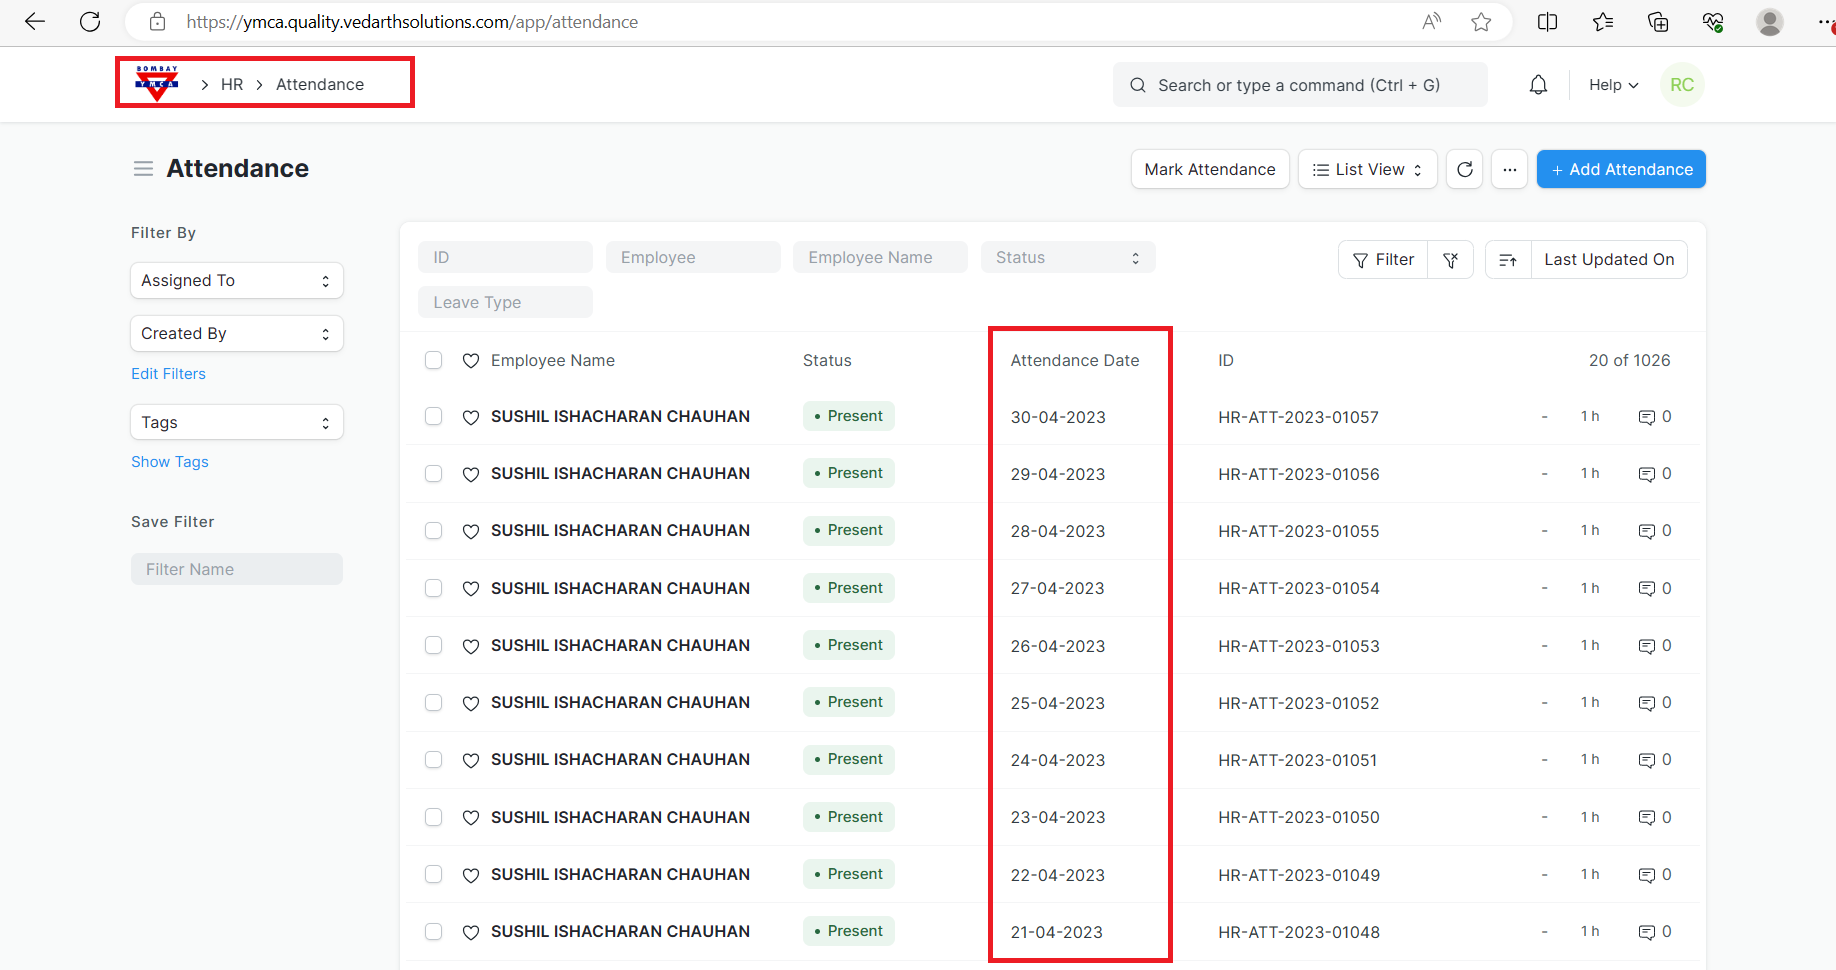
Task: Open the three-dots more options menu
Action: pyautogui.click(x=1509, y=169)
